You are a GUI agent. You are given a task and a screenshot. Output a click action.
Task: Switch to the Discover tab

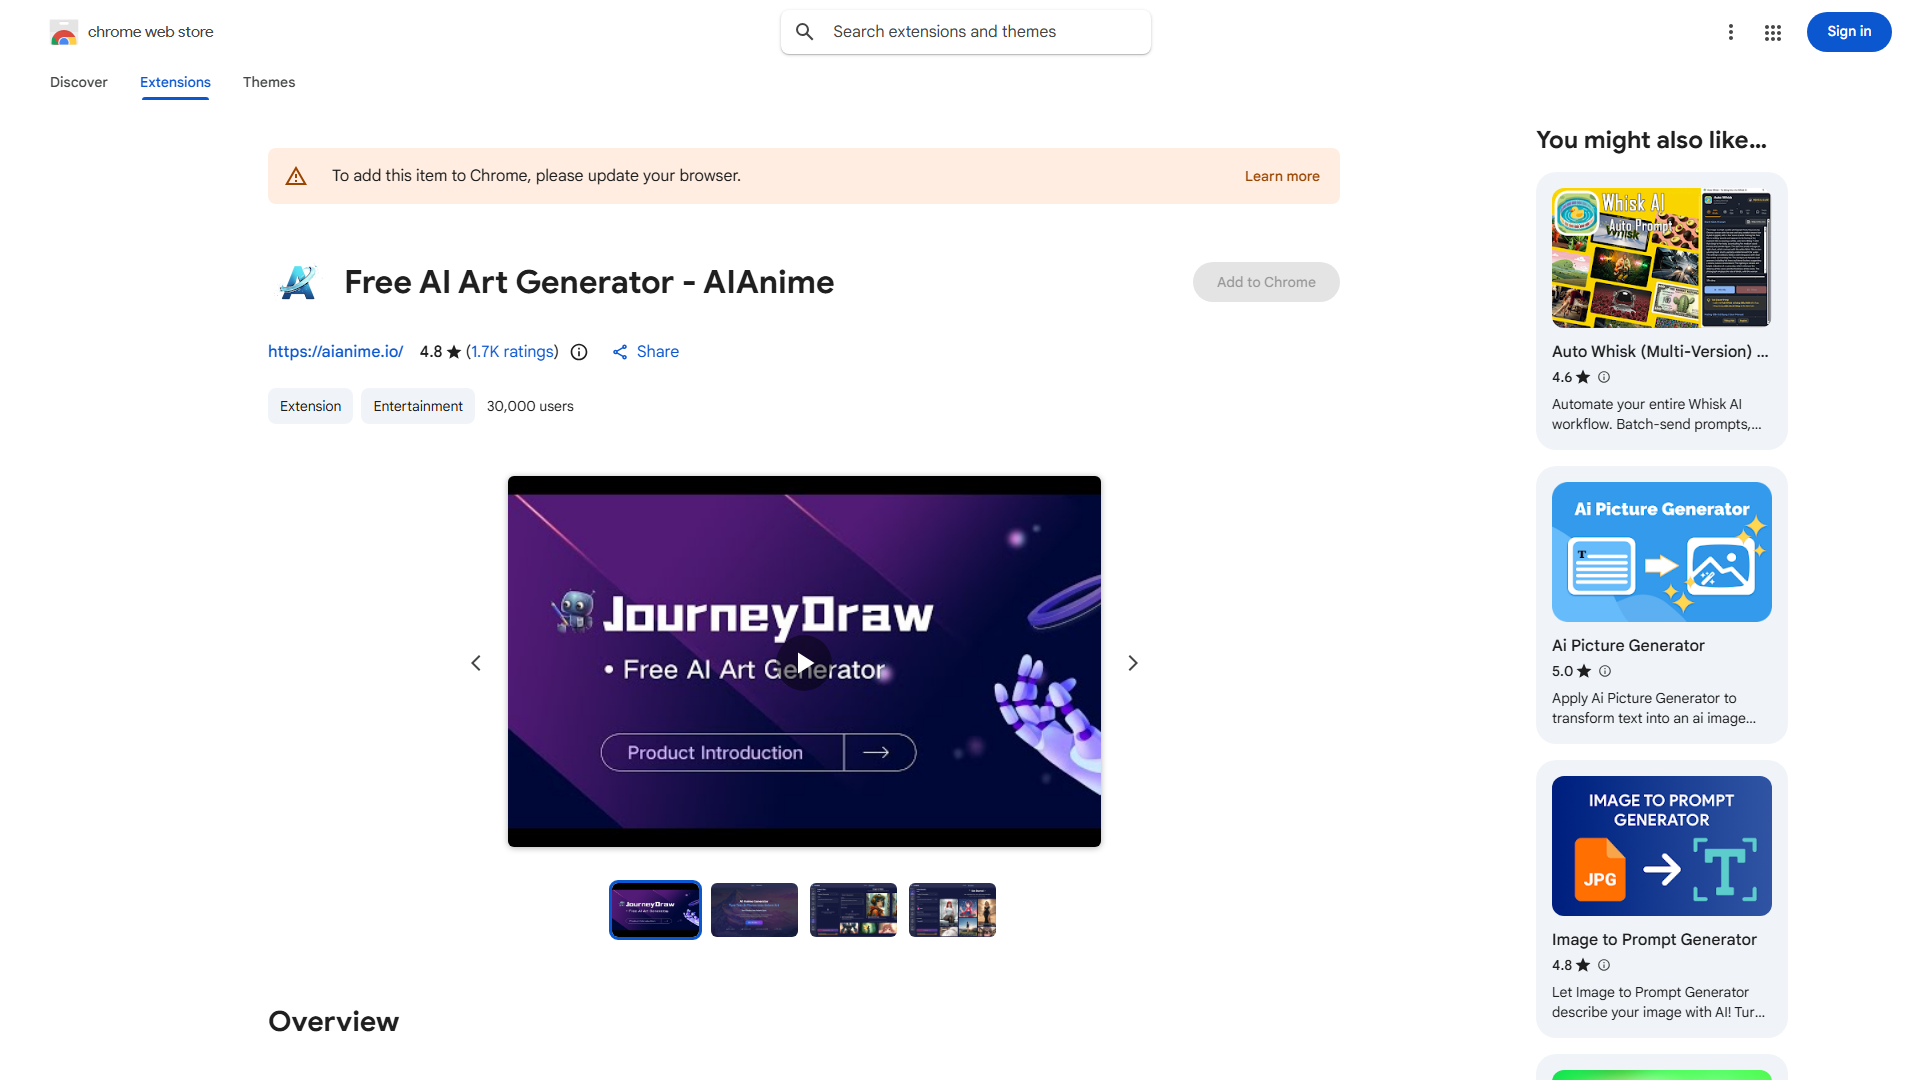(78, 82)
